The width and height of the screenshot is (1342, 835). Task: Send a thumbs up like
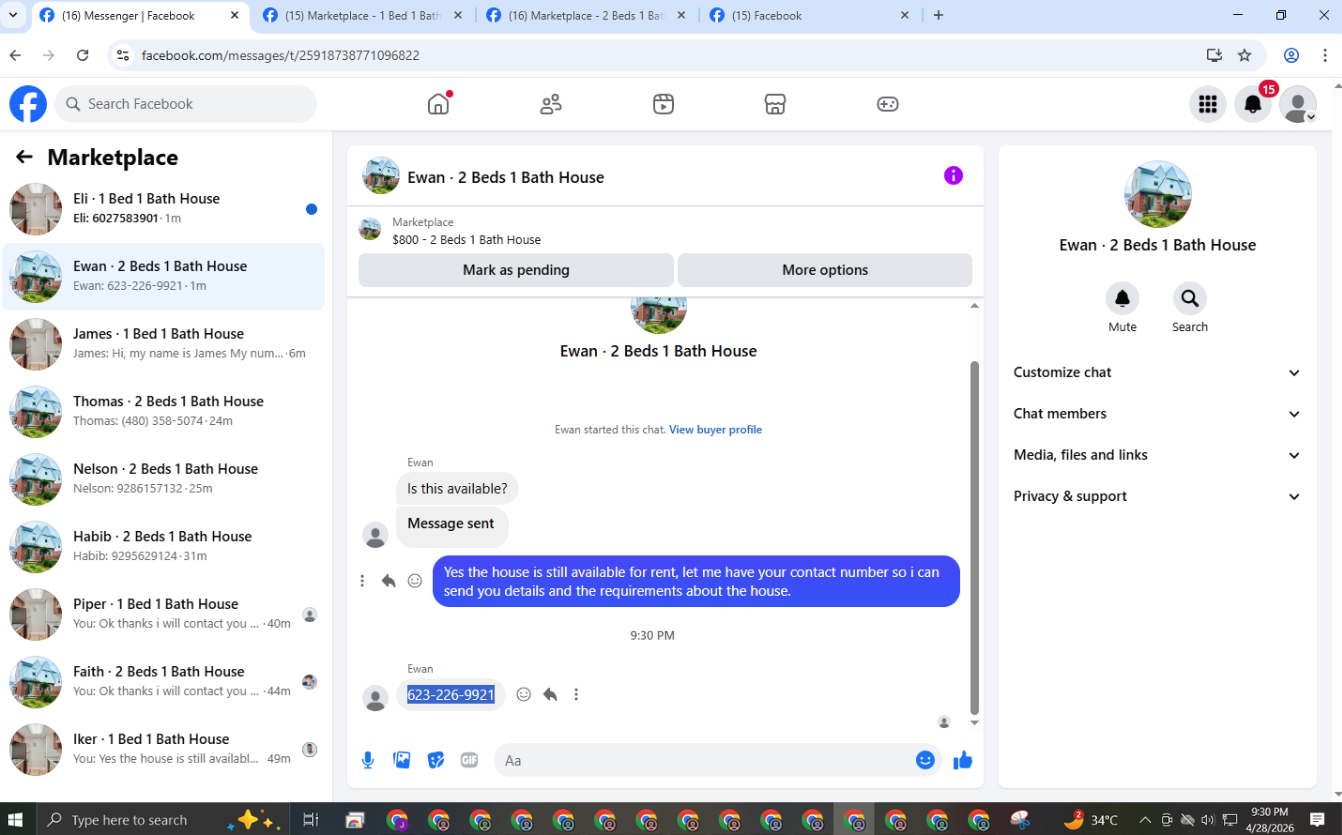(x=963, y=760)
